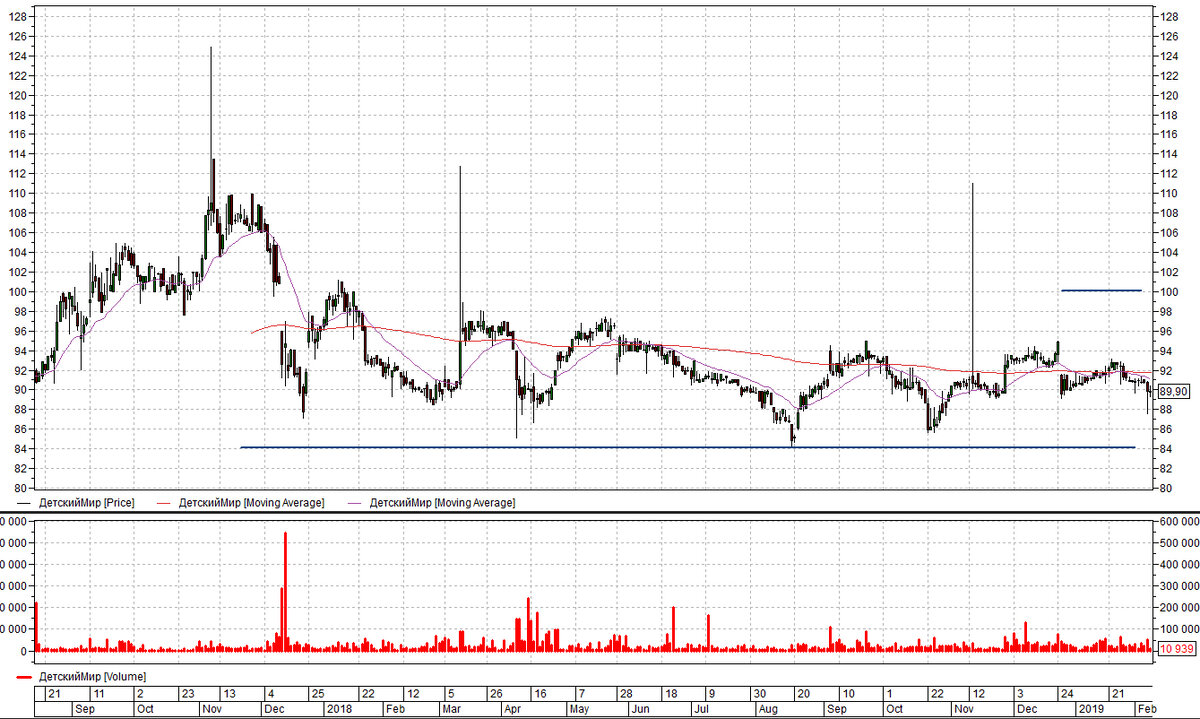Click the date tick labeled 24
This screenshot has height=719, width=1200.
tap(1068, 693)
